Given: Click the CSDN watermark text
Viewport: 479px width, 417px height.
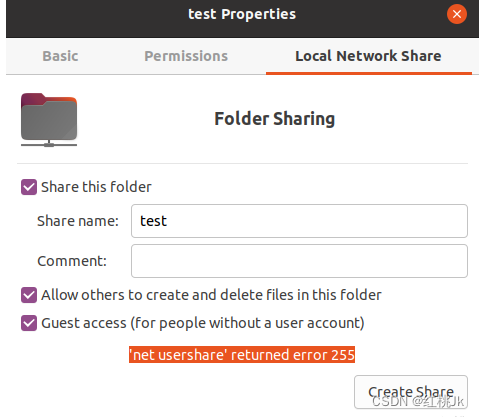Looking at the screenshot, I should pos(418,402).
